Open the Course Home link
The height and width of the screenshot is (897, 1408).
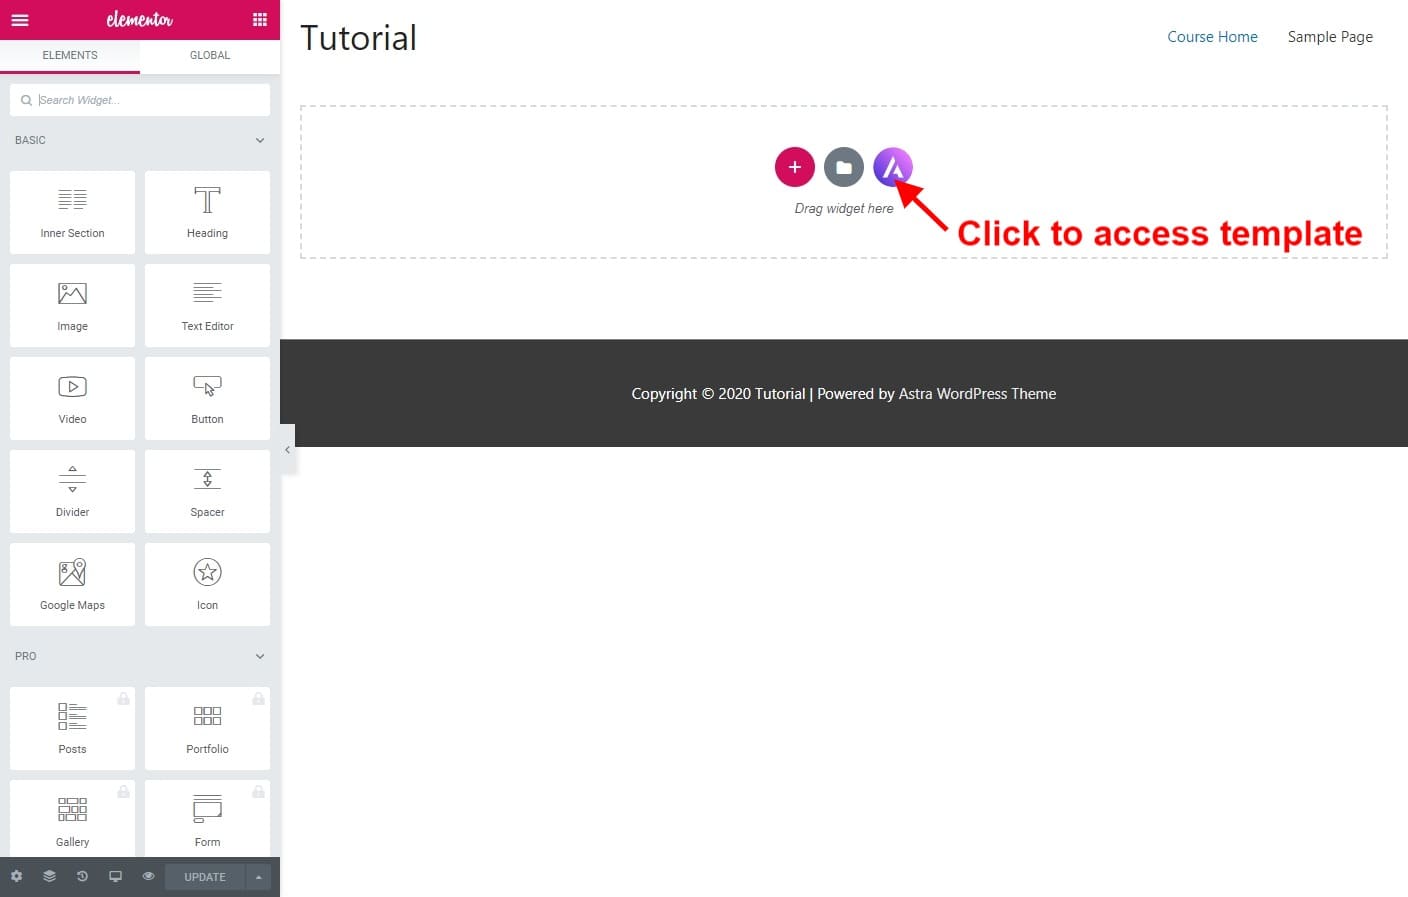tap(1212, 37)
